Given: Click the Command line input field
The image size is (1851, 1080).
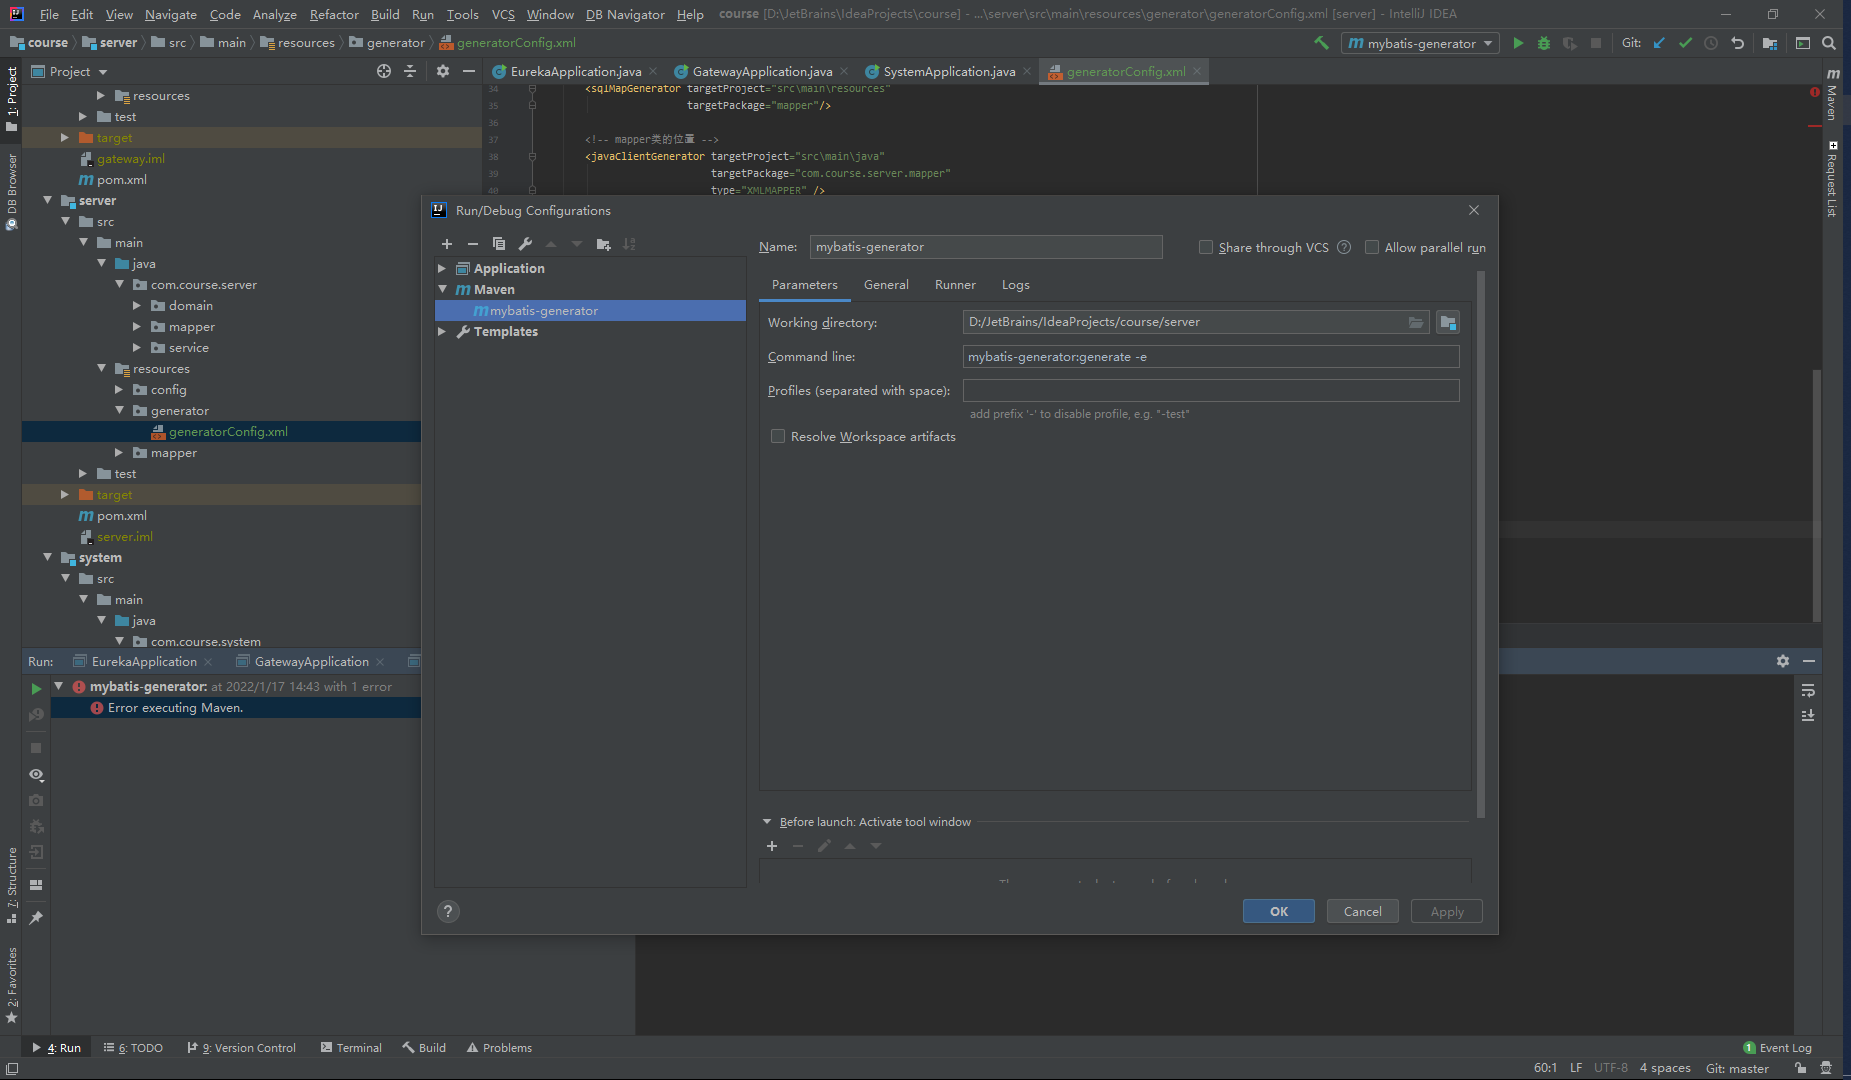Looking at the screenshot, I should [1211, 357].
